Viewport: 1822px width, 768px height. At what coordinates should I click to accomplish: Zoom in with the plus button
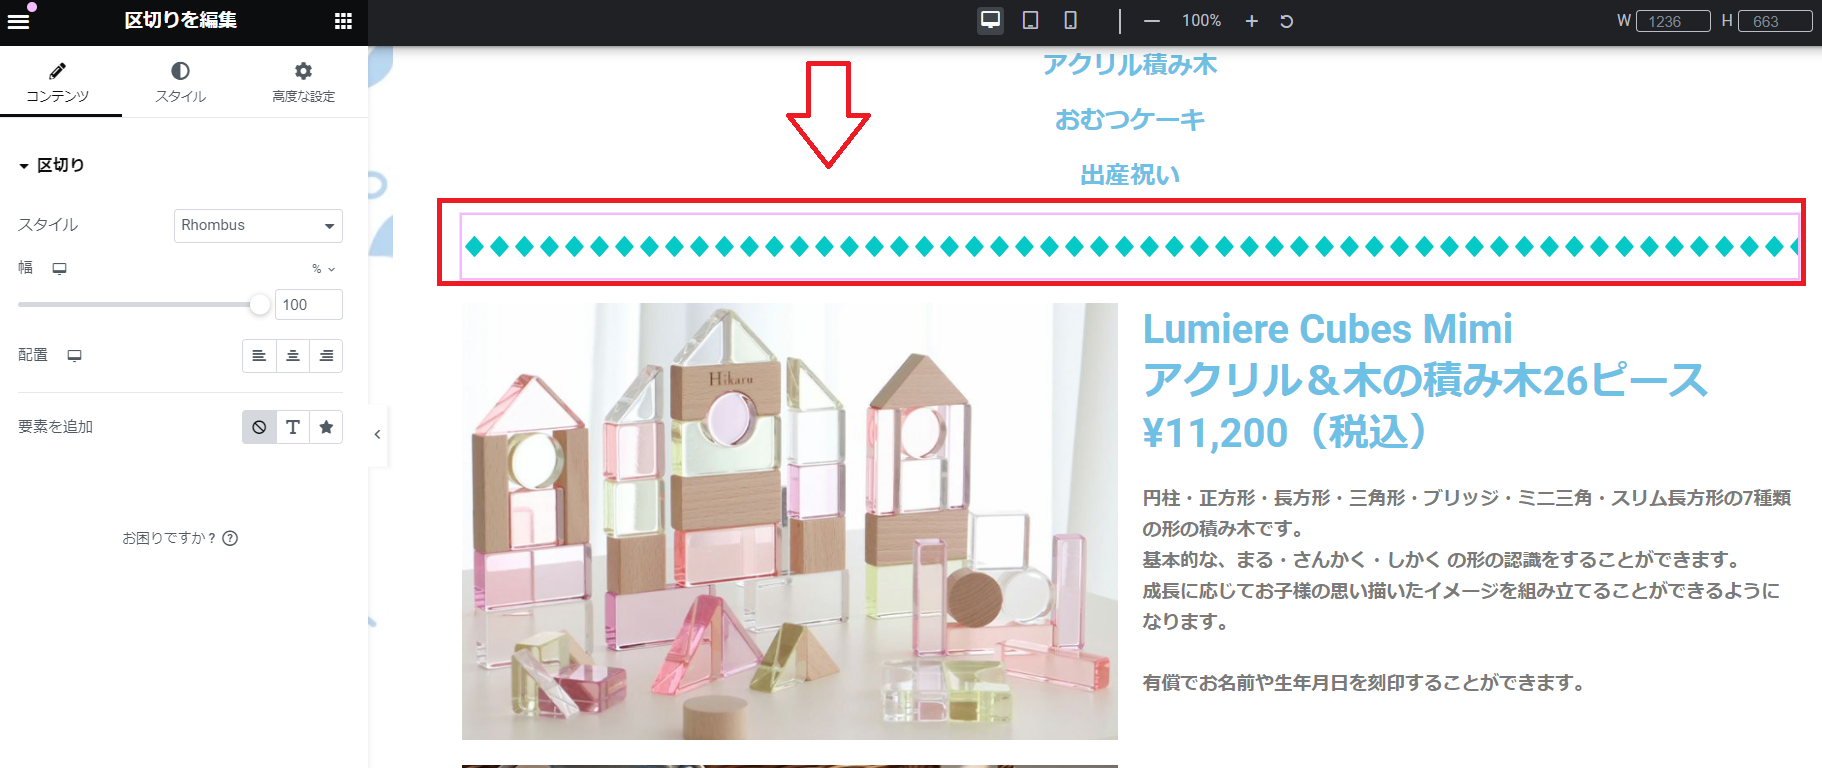[x=1251, y=21]
